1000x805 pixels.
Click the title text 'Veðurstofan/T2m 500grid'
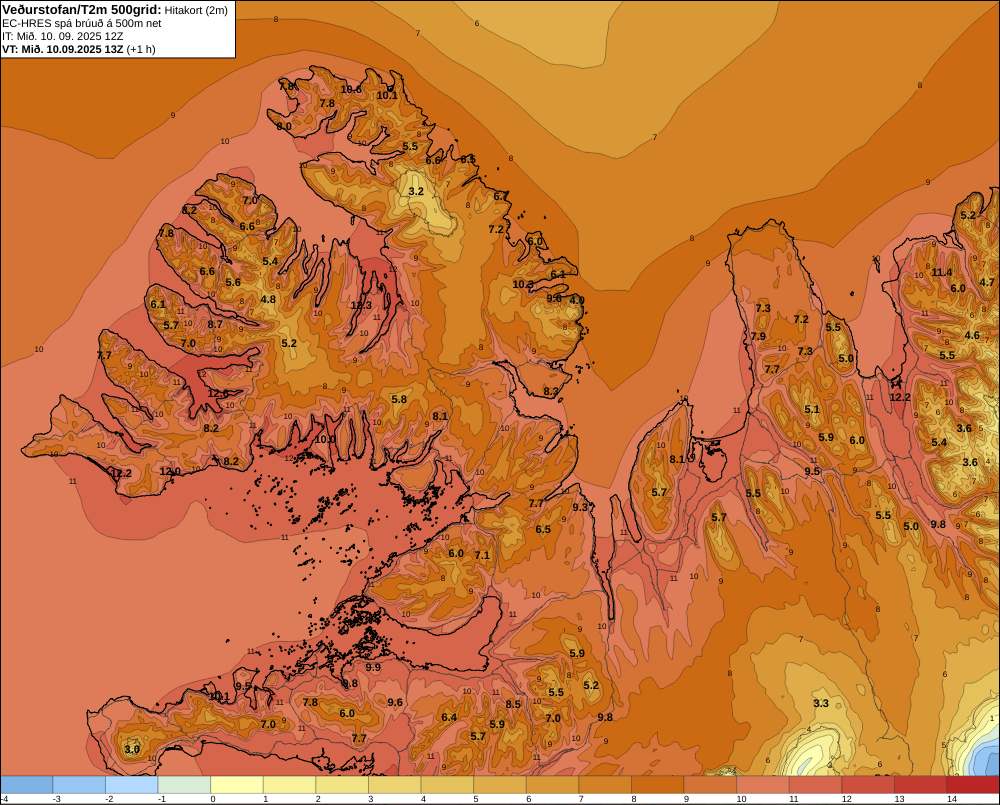82,10
